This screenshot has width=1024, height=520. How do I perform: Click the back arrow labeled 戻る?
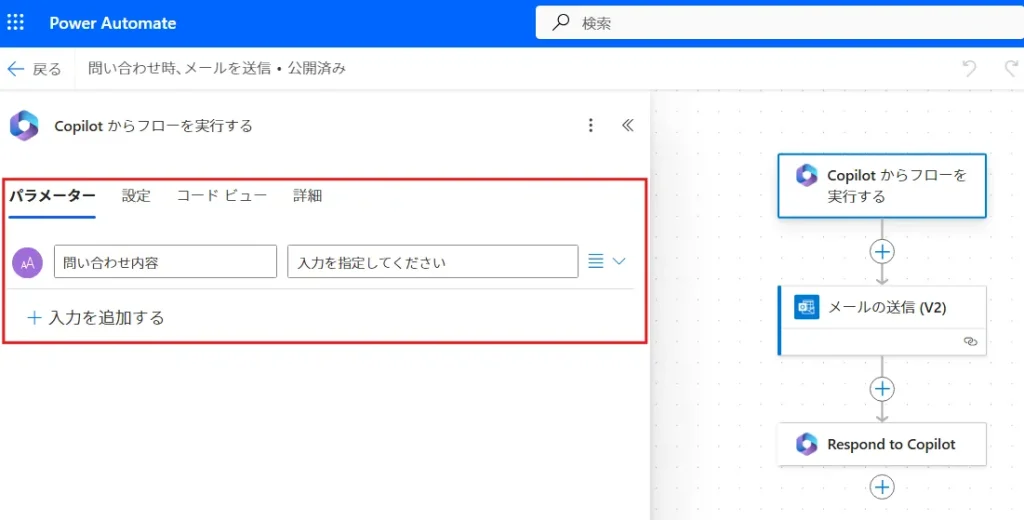click(34, 69)
